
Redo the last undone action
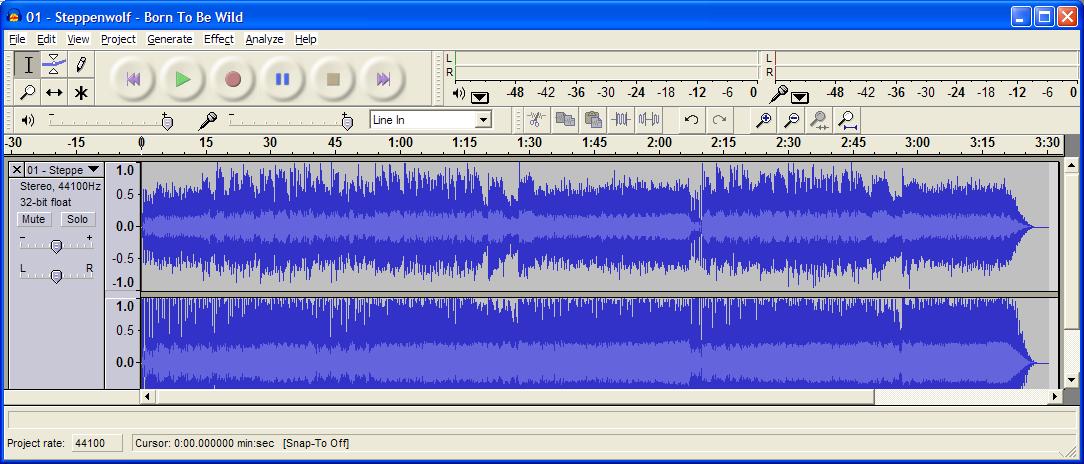pos(720,120)
